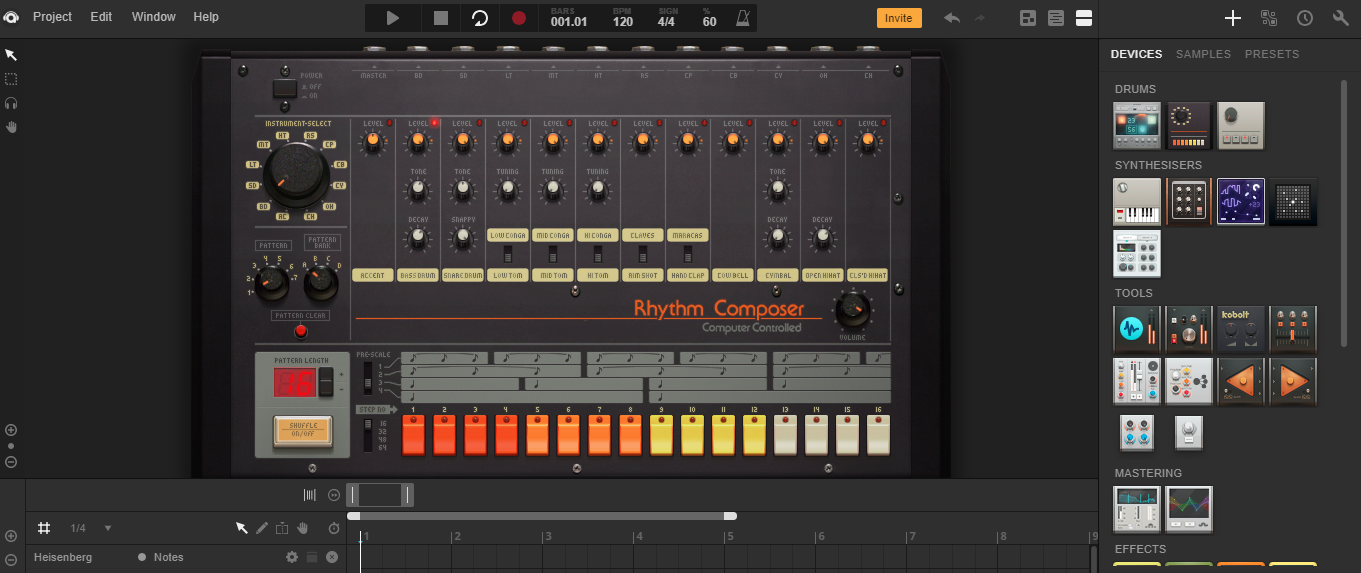Toggle the Shuffle On/Off button

(x=302, y=431)
